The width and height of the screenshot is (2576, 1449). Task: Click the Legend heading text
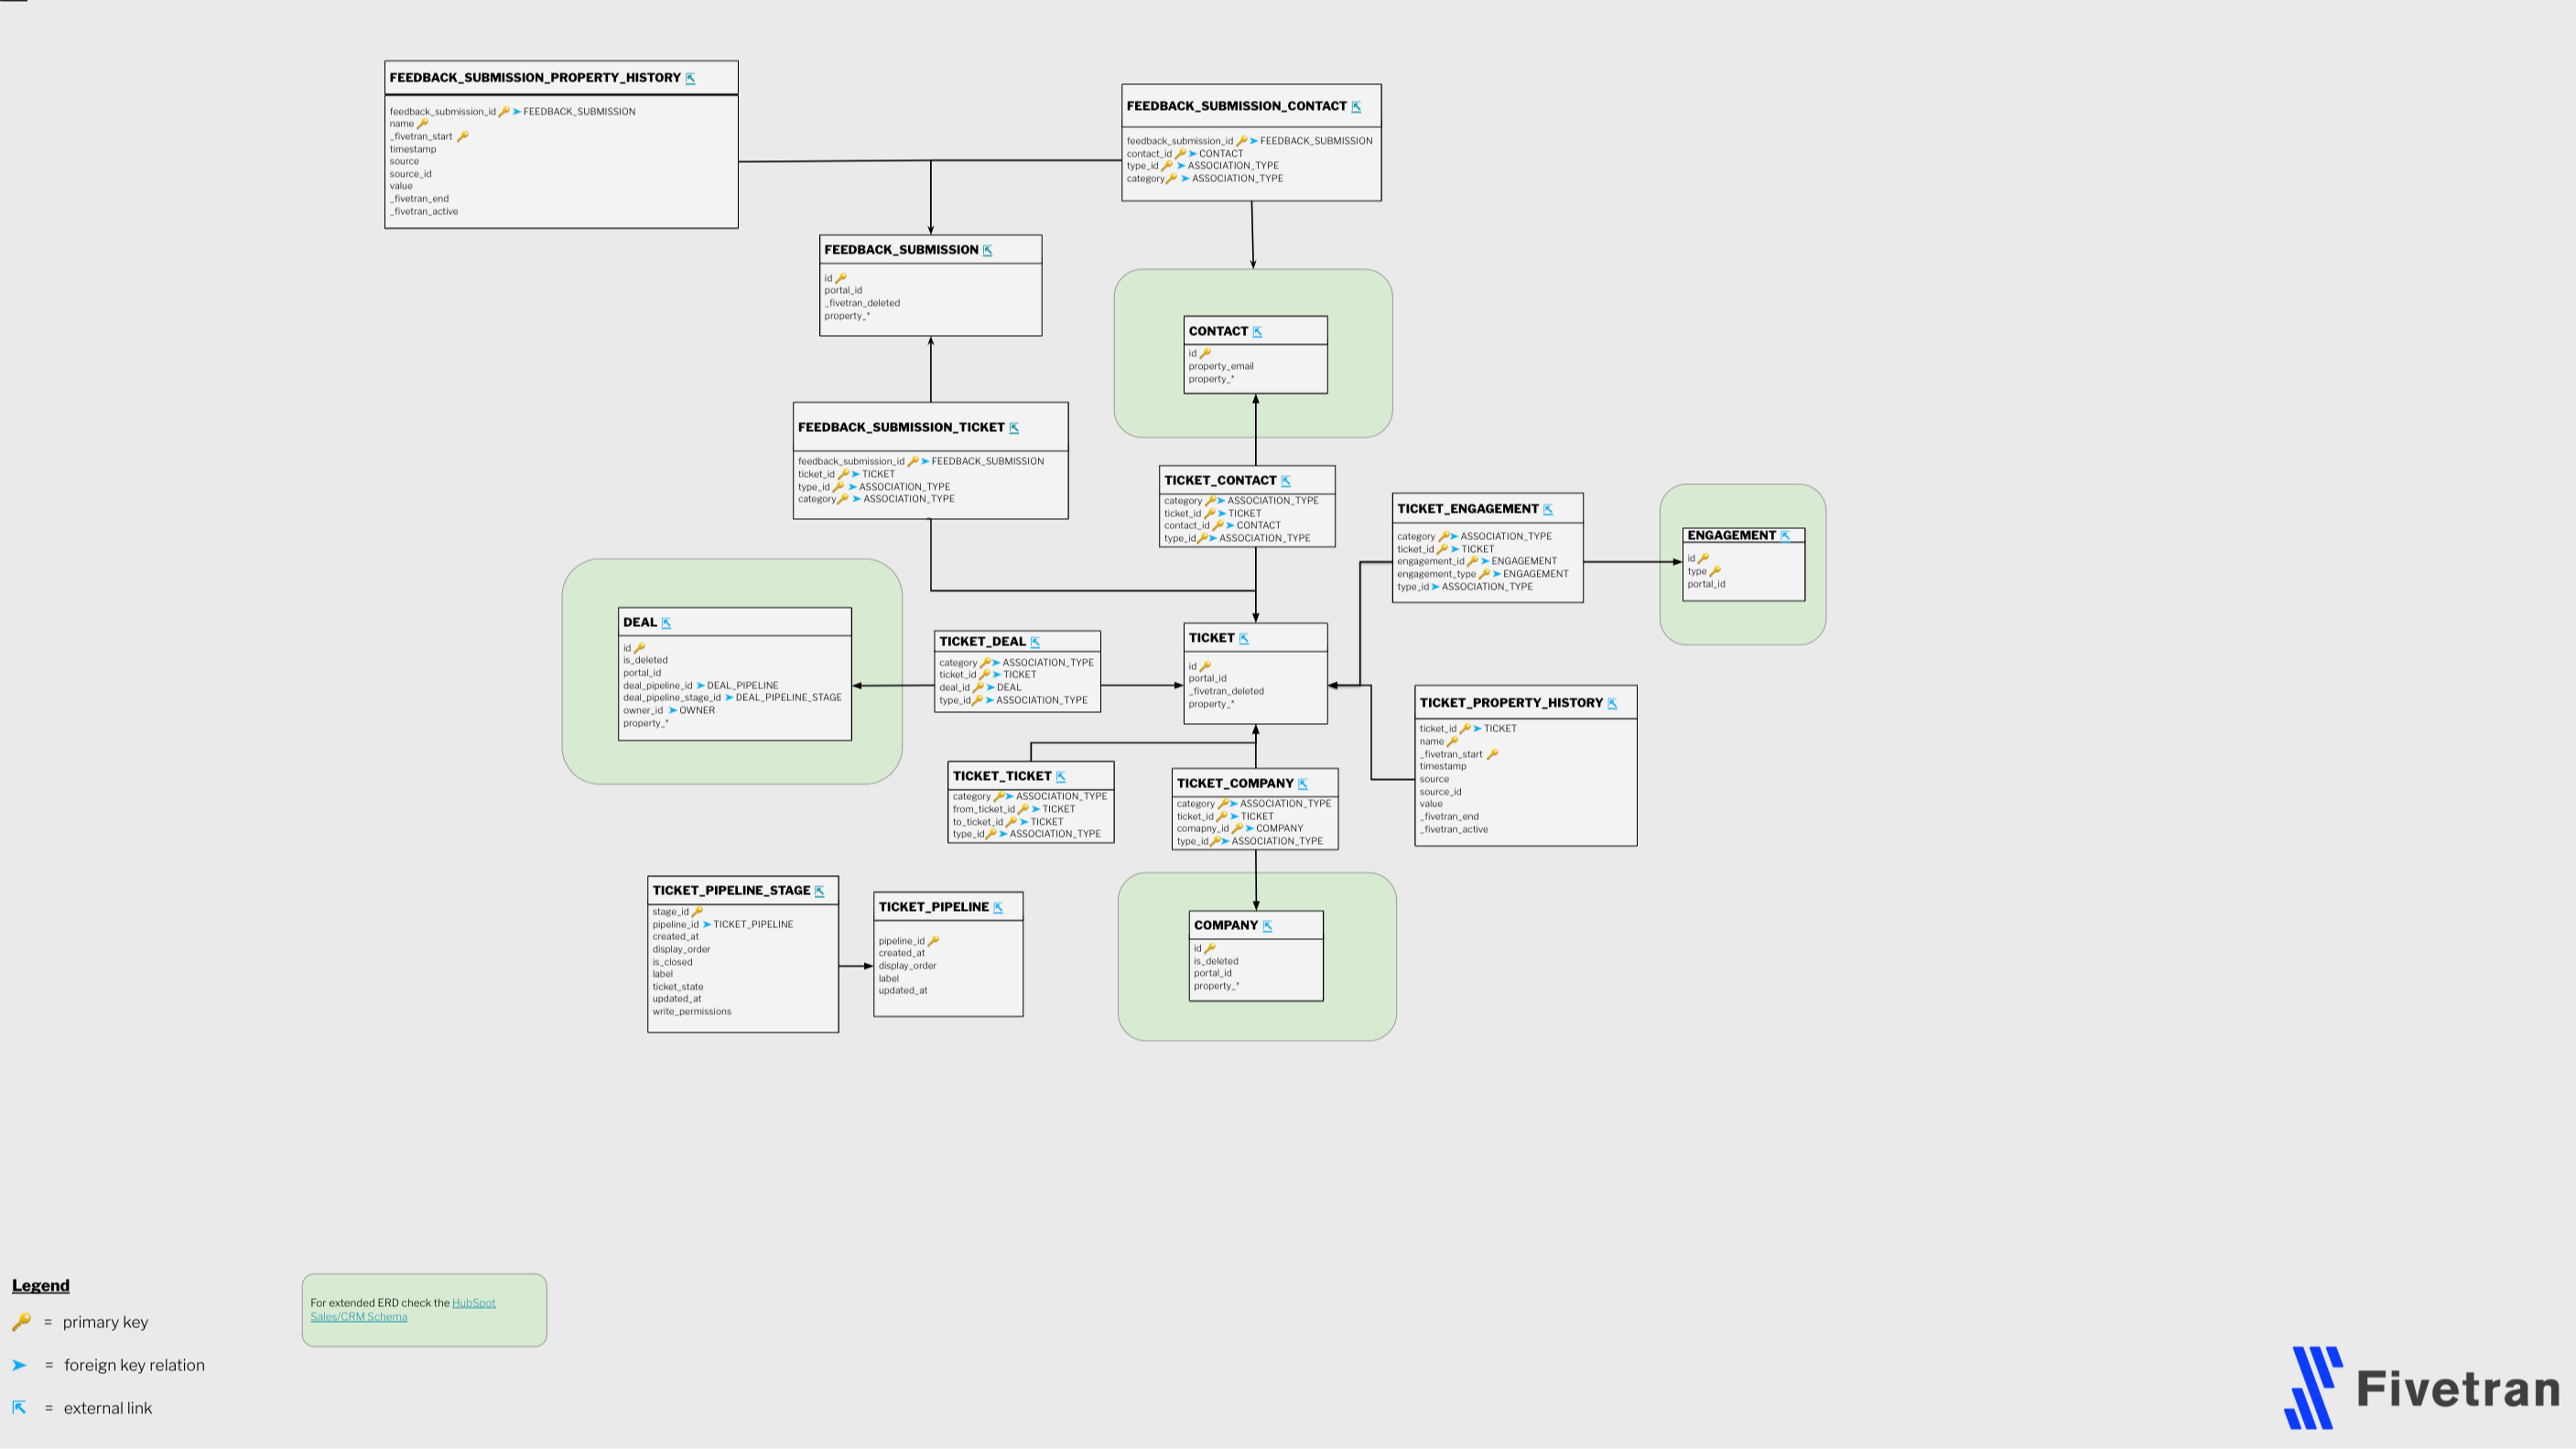coord(40,1286)
